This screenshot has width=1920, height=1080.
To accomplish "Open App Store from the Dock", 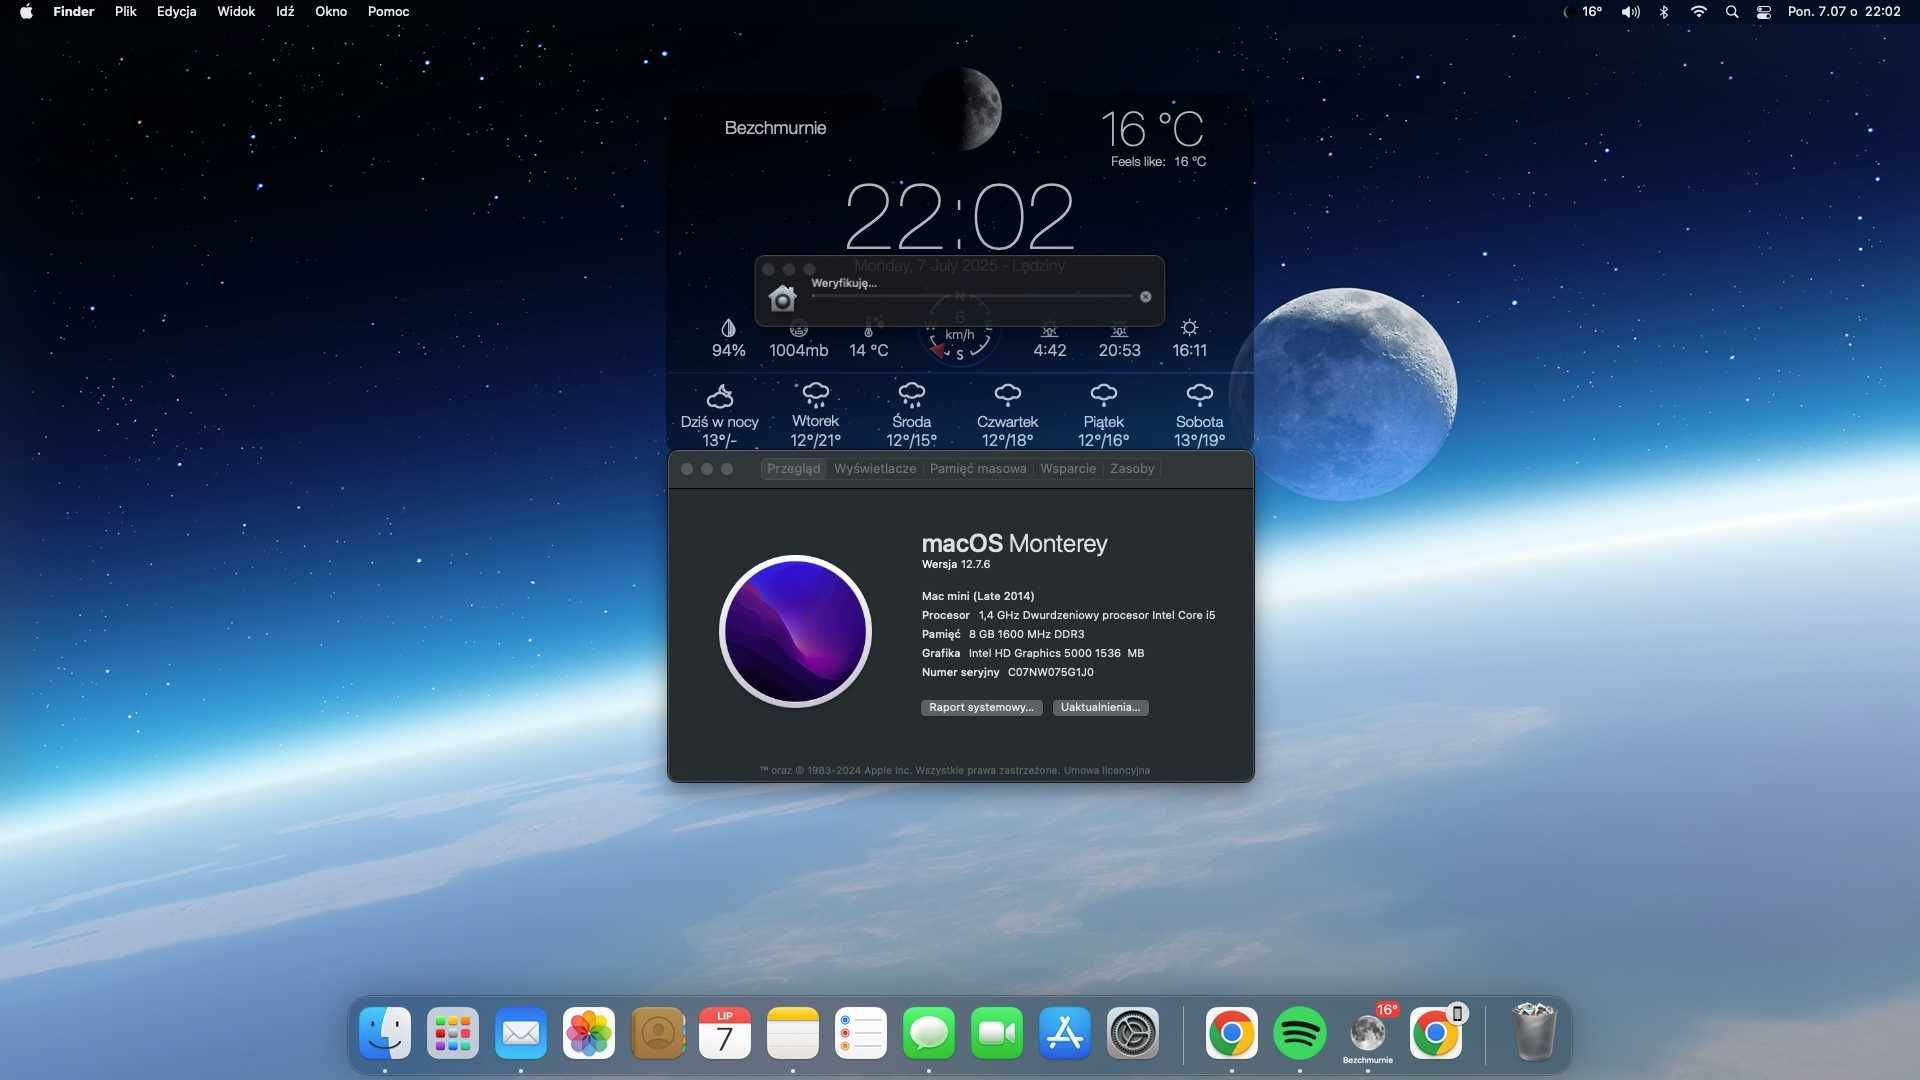I will pyautogui.click(x=1065, y=1033).
